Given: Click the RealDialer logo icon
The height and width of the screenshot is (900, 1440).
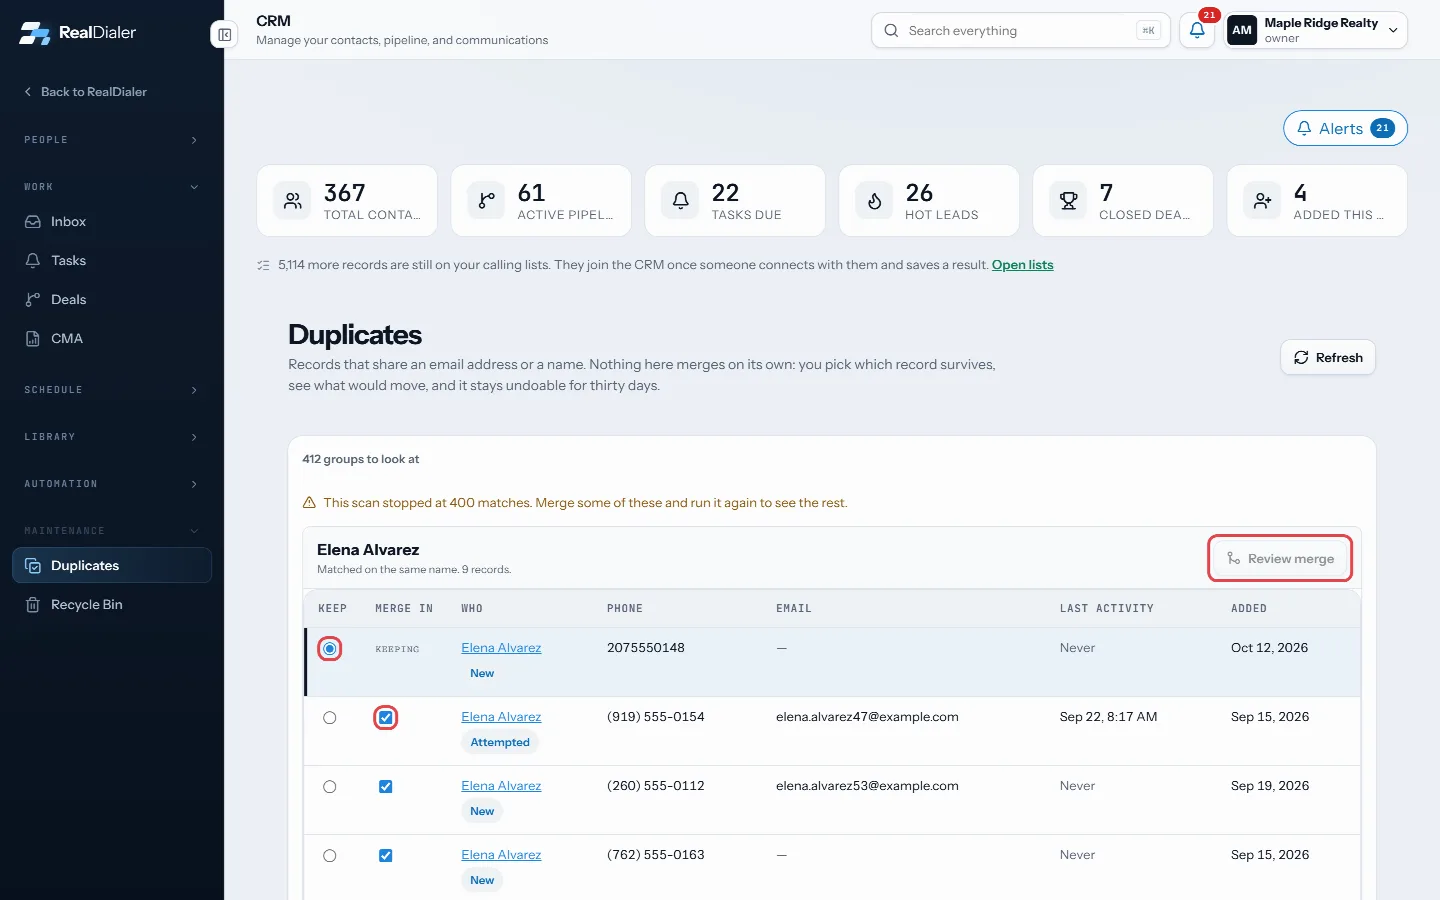Looking at the screenshot, I should 35,33.
